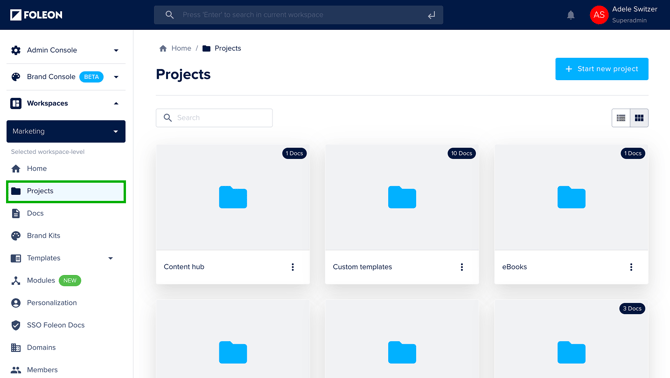The height and width of the screenshot is (378, 670).
Task: Click the Start new project button
Action: pyautogui.click(x=602, y=69)
